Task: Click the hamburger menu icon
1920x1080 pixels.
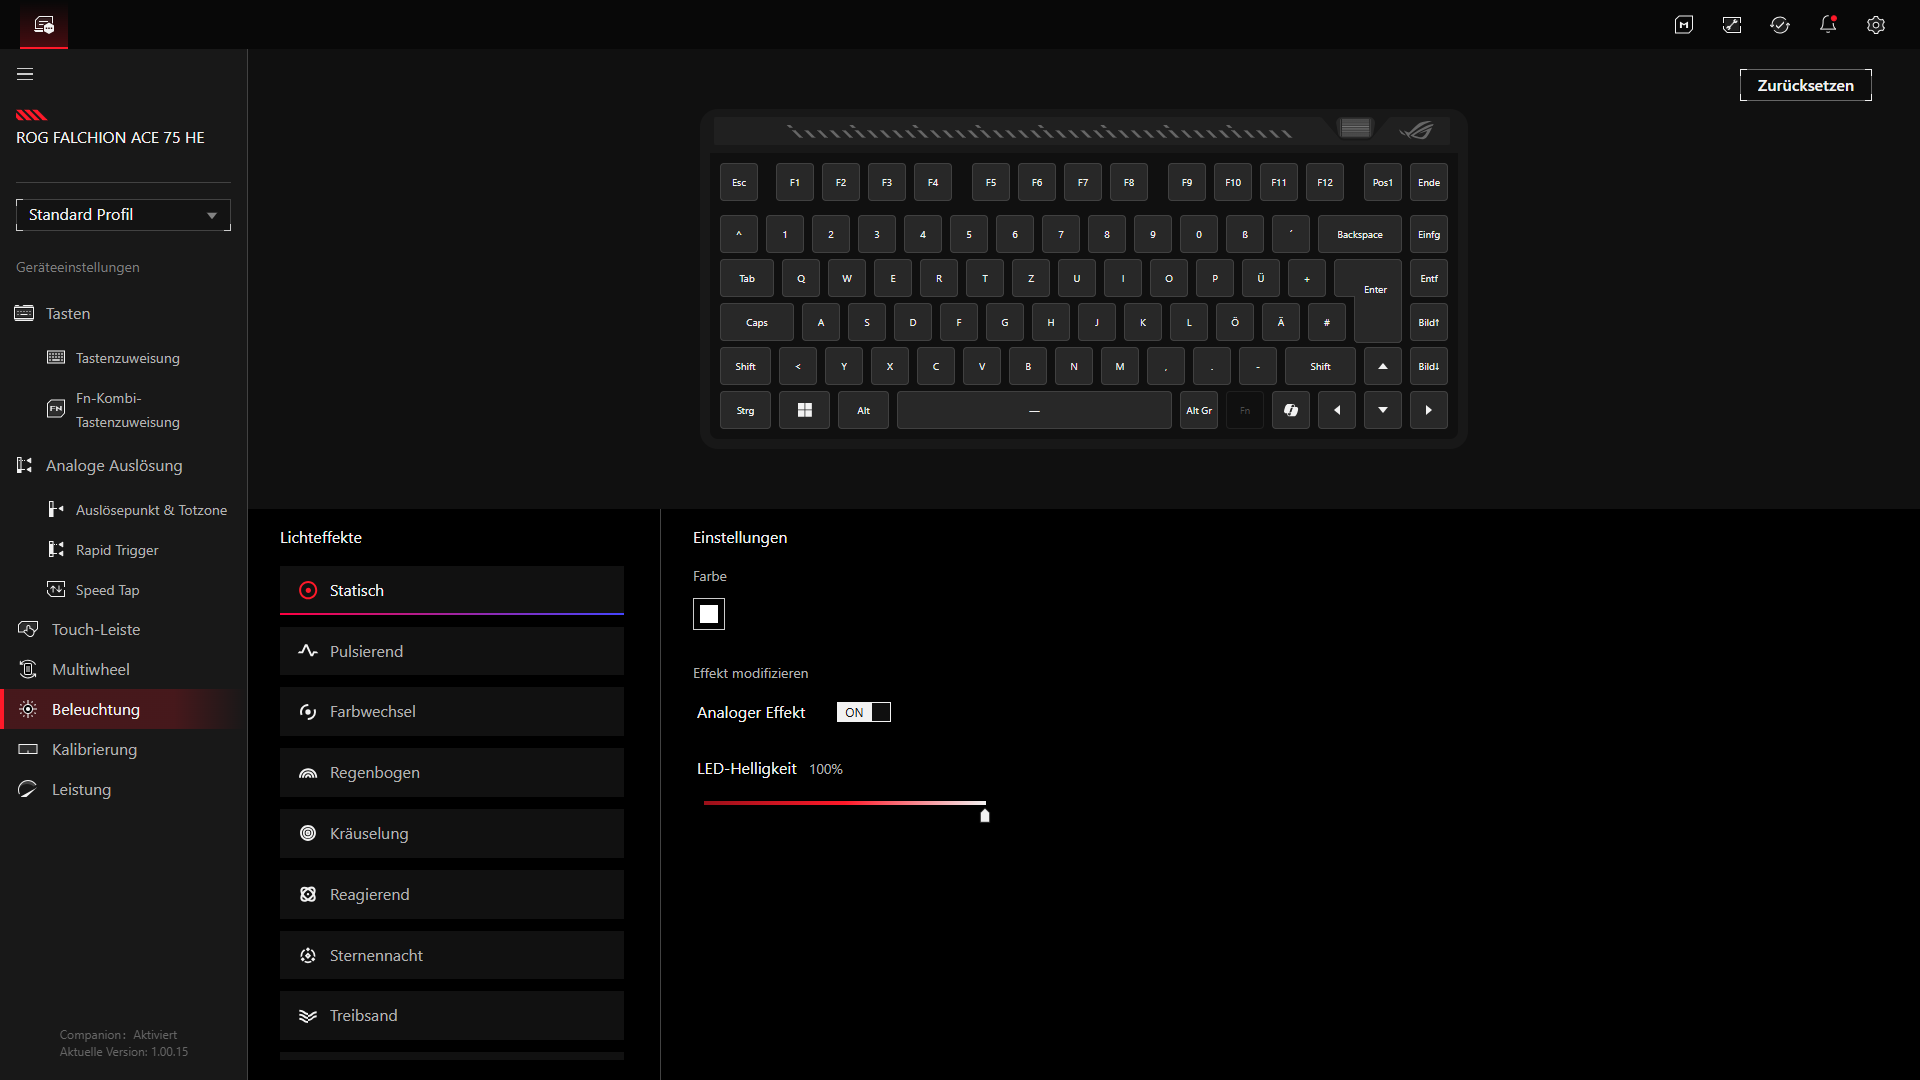Action: [25, 74]
